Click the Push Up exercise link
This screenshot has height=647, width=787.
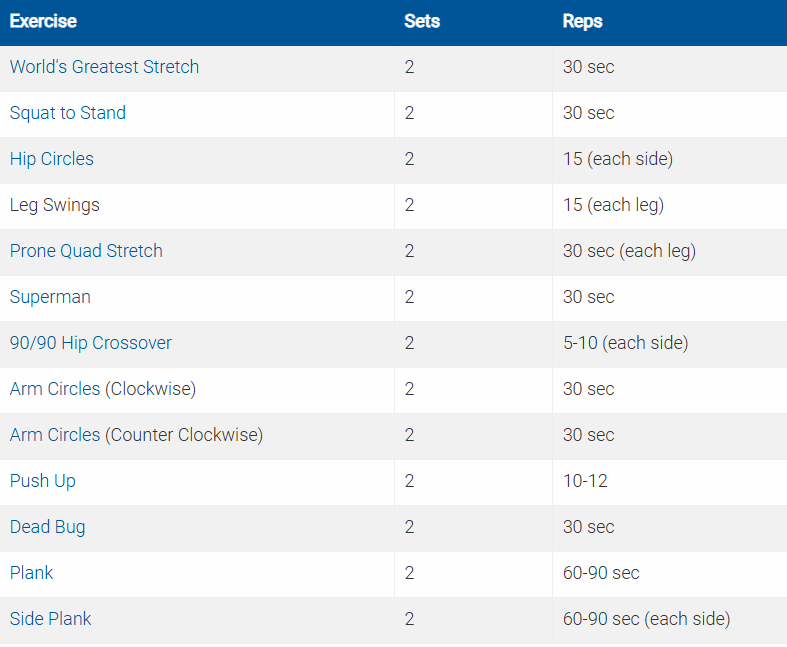pyautogui.click(x=43, y=481)
